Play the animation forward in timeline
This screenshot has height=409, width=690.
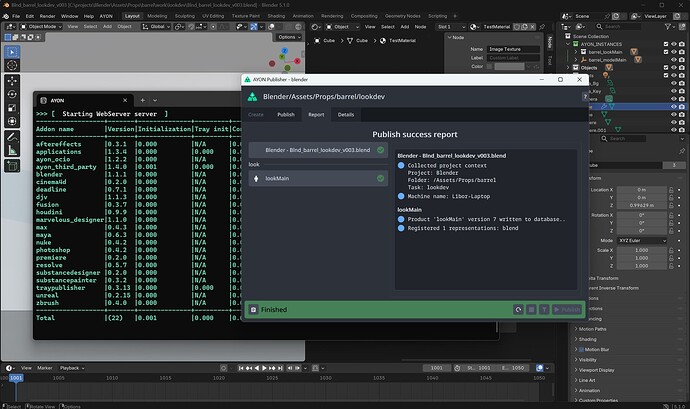coord(264,368)
